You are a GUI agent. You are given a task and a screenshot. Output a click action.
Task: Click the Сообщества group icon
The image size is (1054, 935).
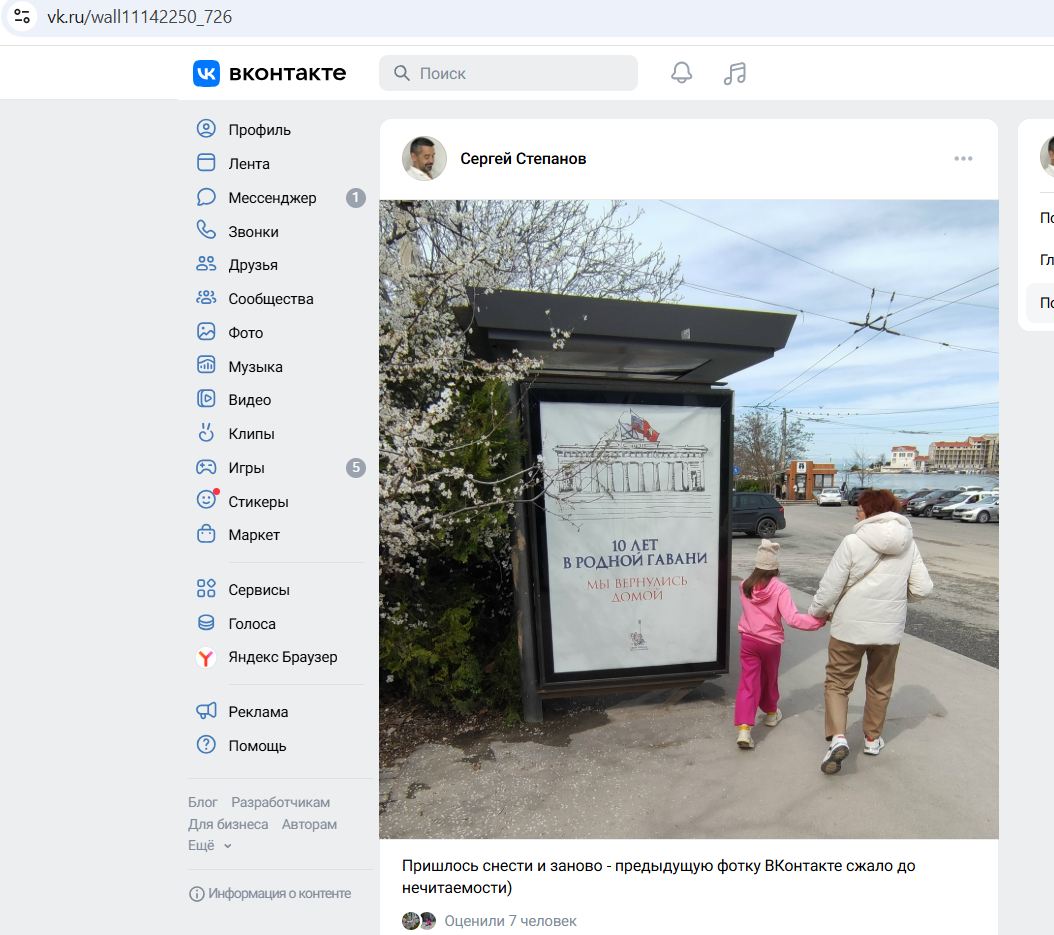[206, 298]
